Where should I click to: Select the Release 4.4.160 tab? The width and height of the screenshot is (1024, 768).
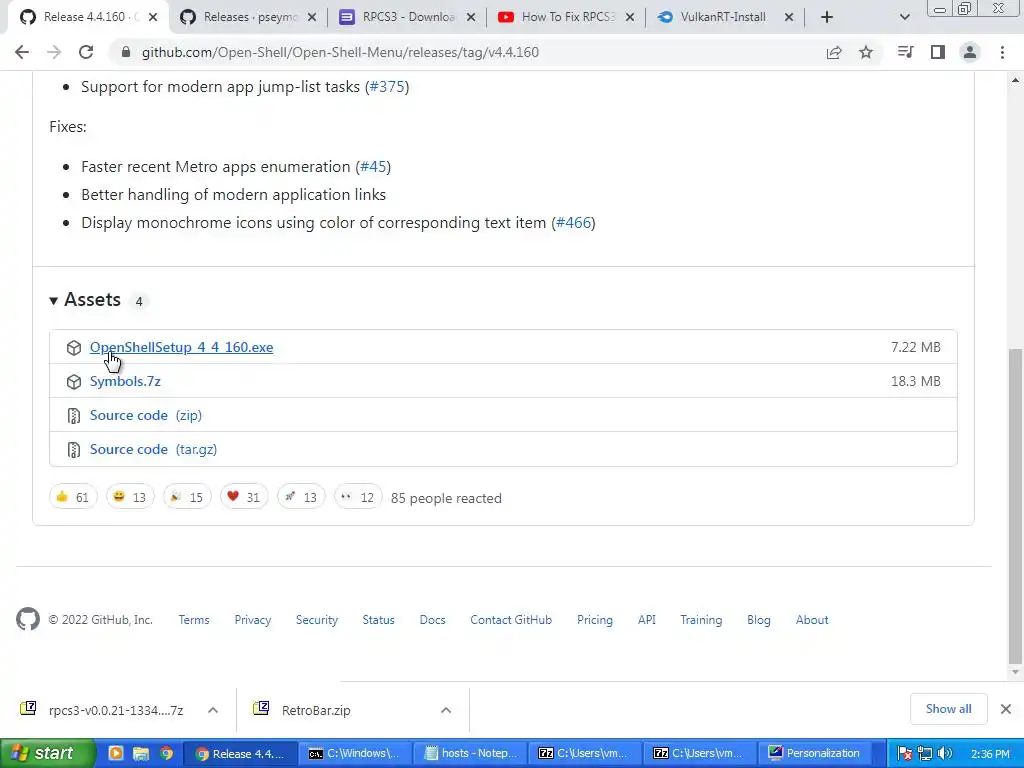91,17
